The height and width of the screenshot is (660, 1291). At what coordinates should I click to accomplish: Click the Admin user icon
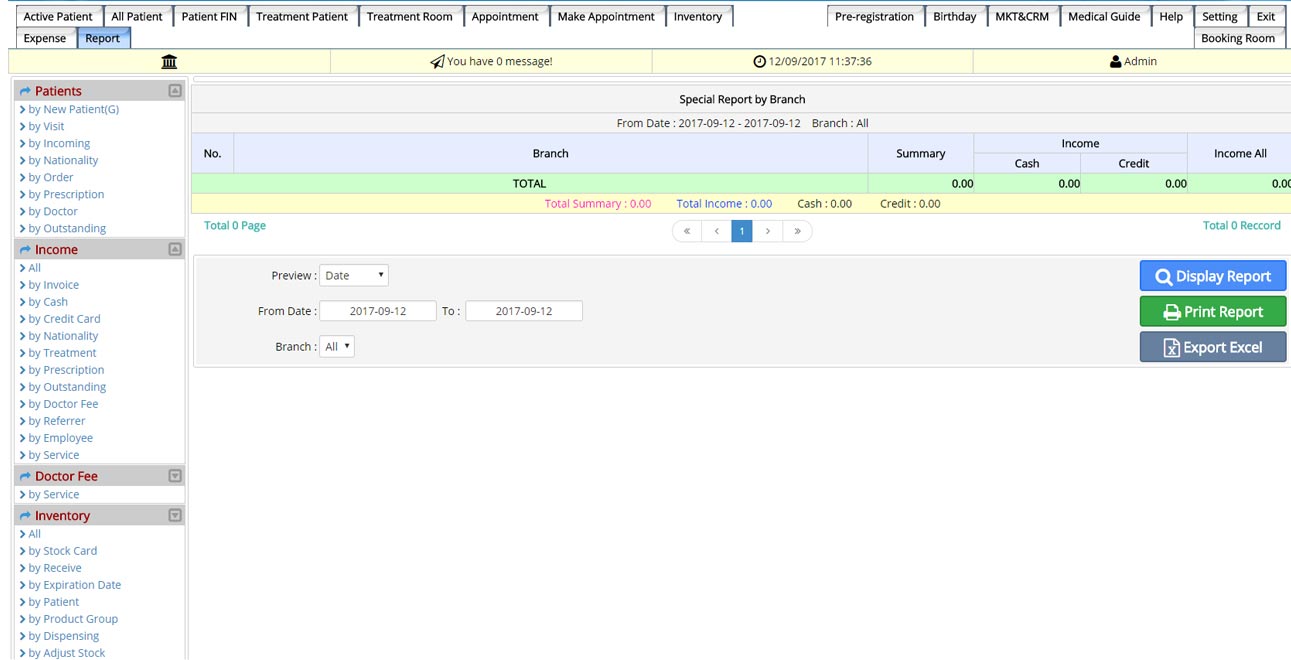pos(1115,62)
